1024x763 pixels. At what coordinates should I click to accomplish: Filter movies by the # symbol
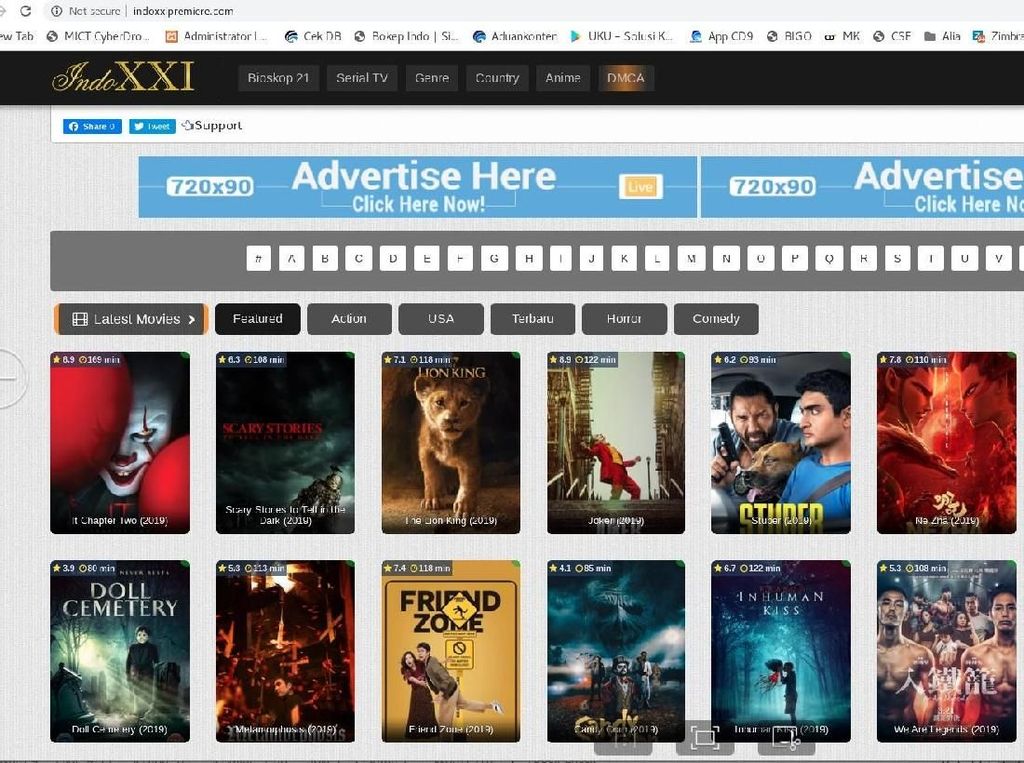pyautogui.click(x=259, y=259)
